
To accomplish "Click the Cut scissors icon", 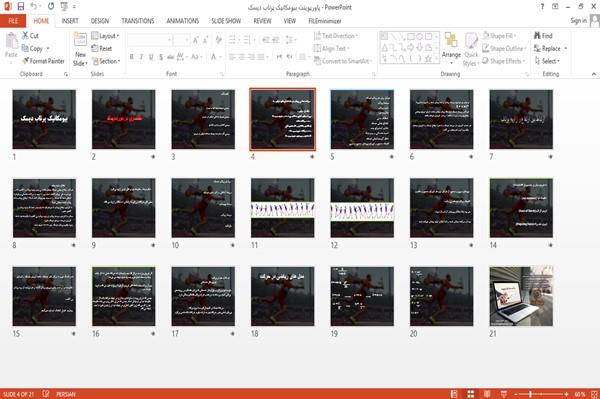I will coord(25,36).
